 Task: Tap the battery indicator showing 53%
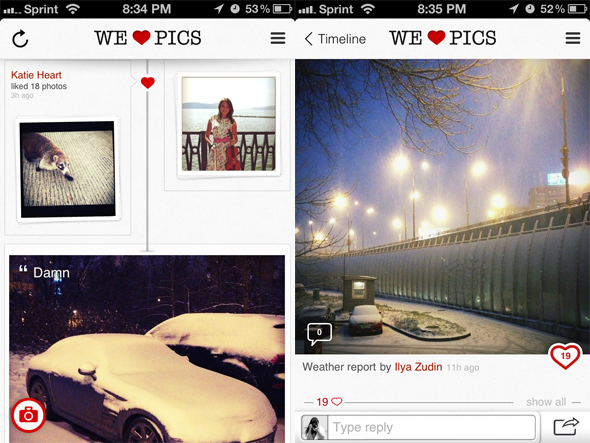[x=269, y=9]
